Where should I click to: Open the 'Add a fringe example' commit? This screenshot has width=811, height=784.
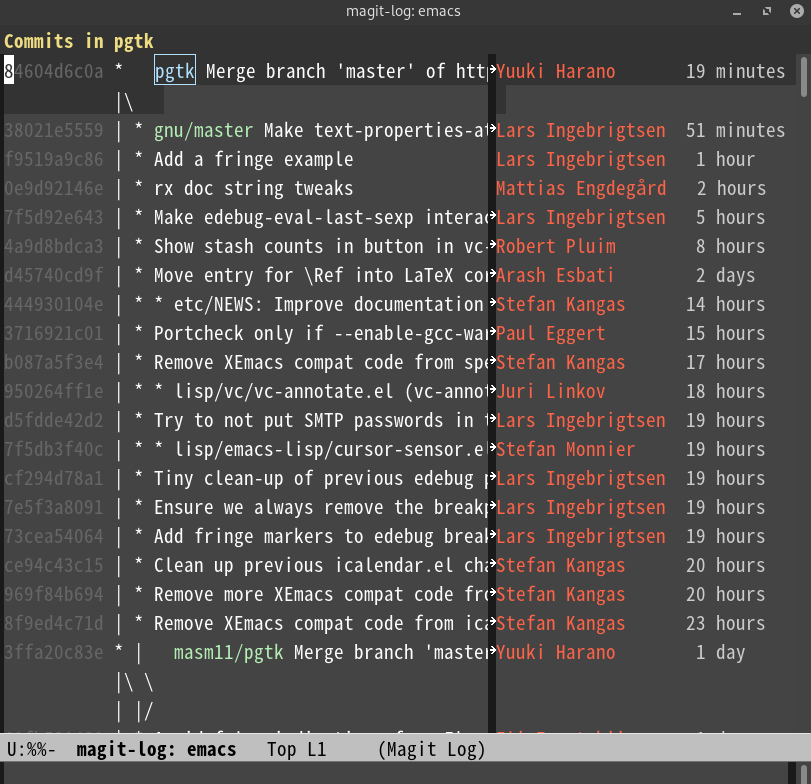click(x=253, y=159)
